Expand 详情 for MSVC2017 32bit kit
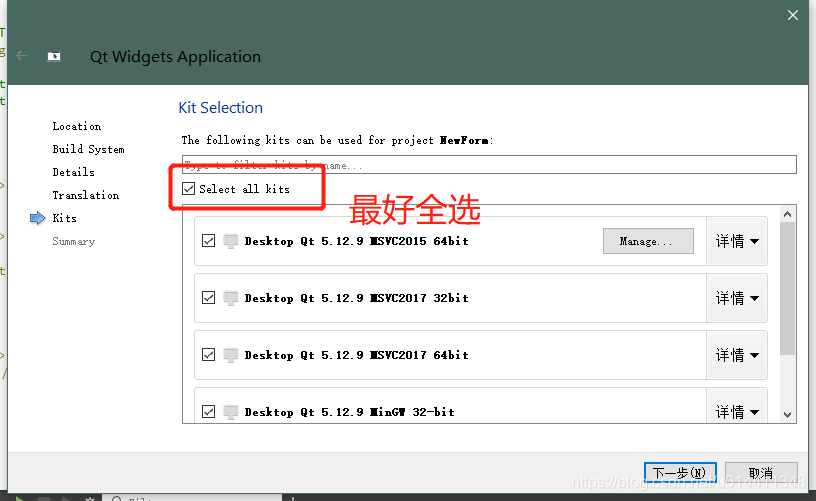Image resolution: width=816 pixels, height=501 pixels. (737, 298)
